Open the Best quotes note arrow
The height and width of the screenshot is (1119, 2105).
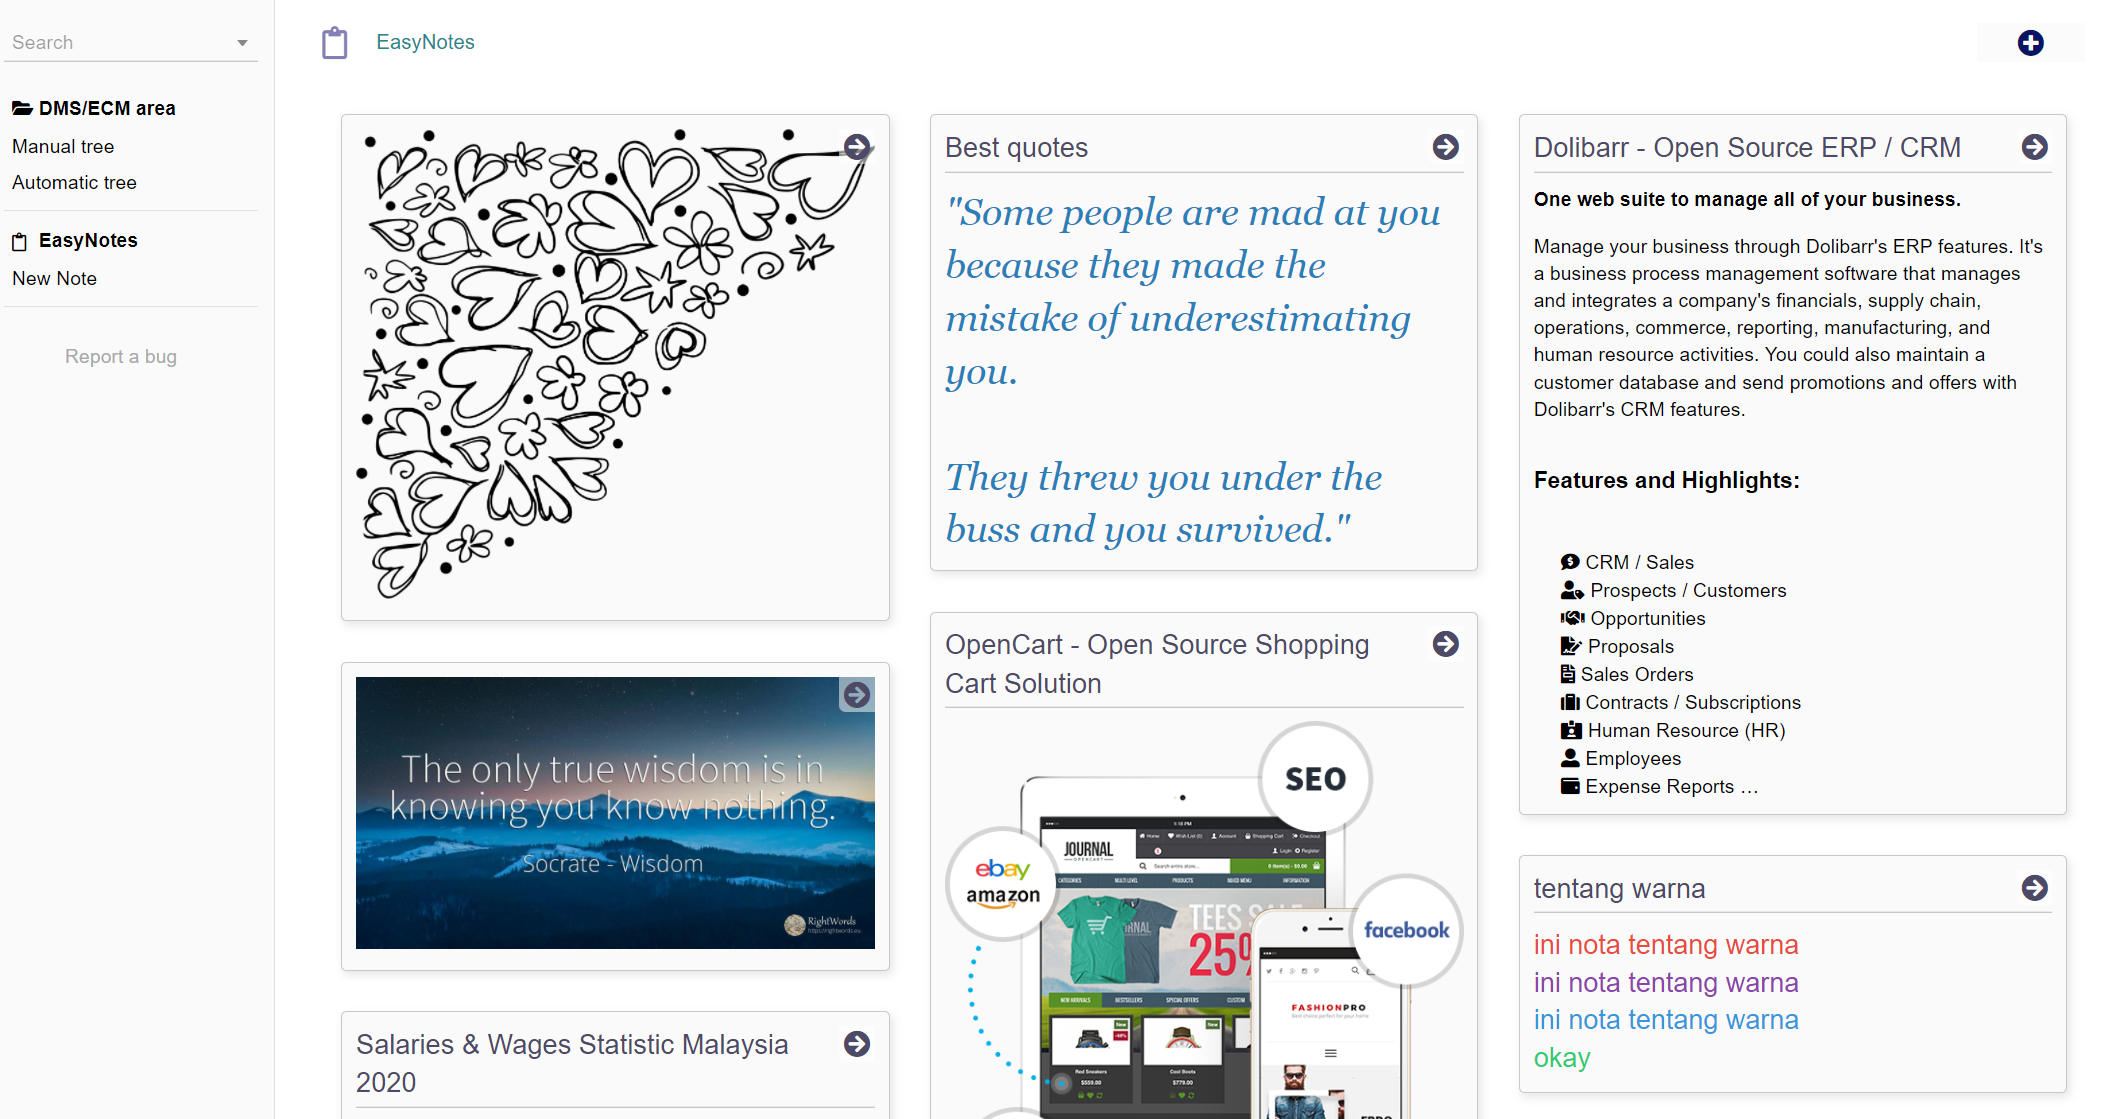(x=1445, y=147)
